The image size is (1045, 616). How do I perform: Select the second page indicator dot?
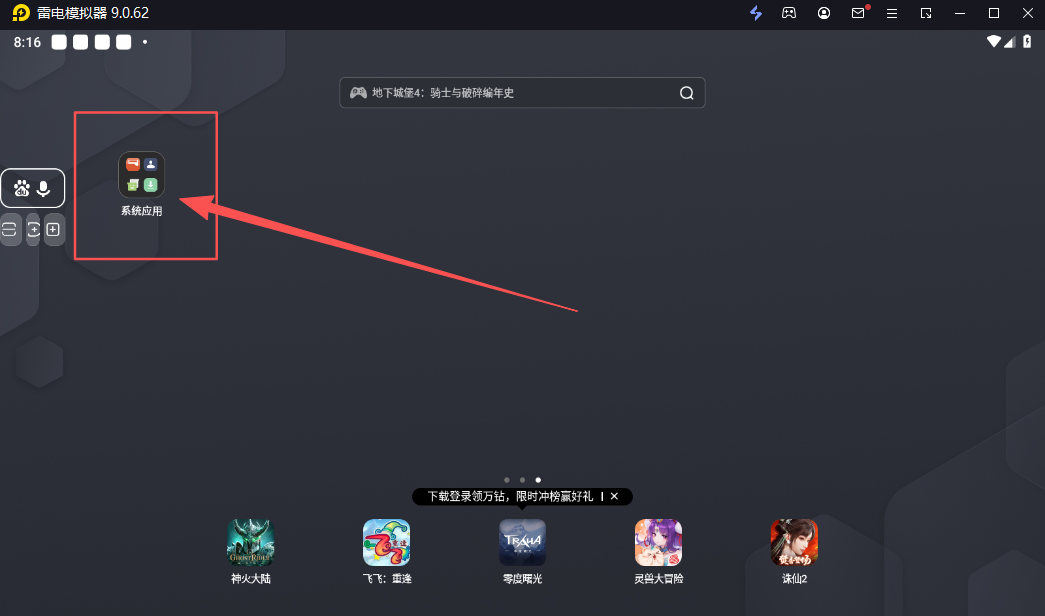[x=522, y=479]
